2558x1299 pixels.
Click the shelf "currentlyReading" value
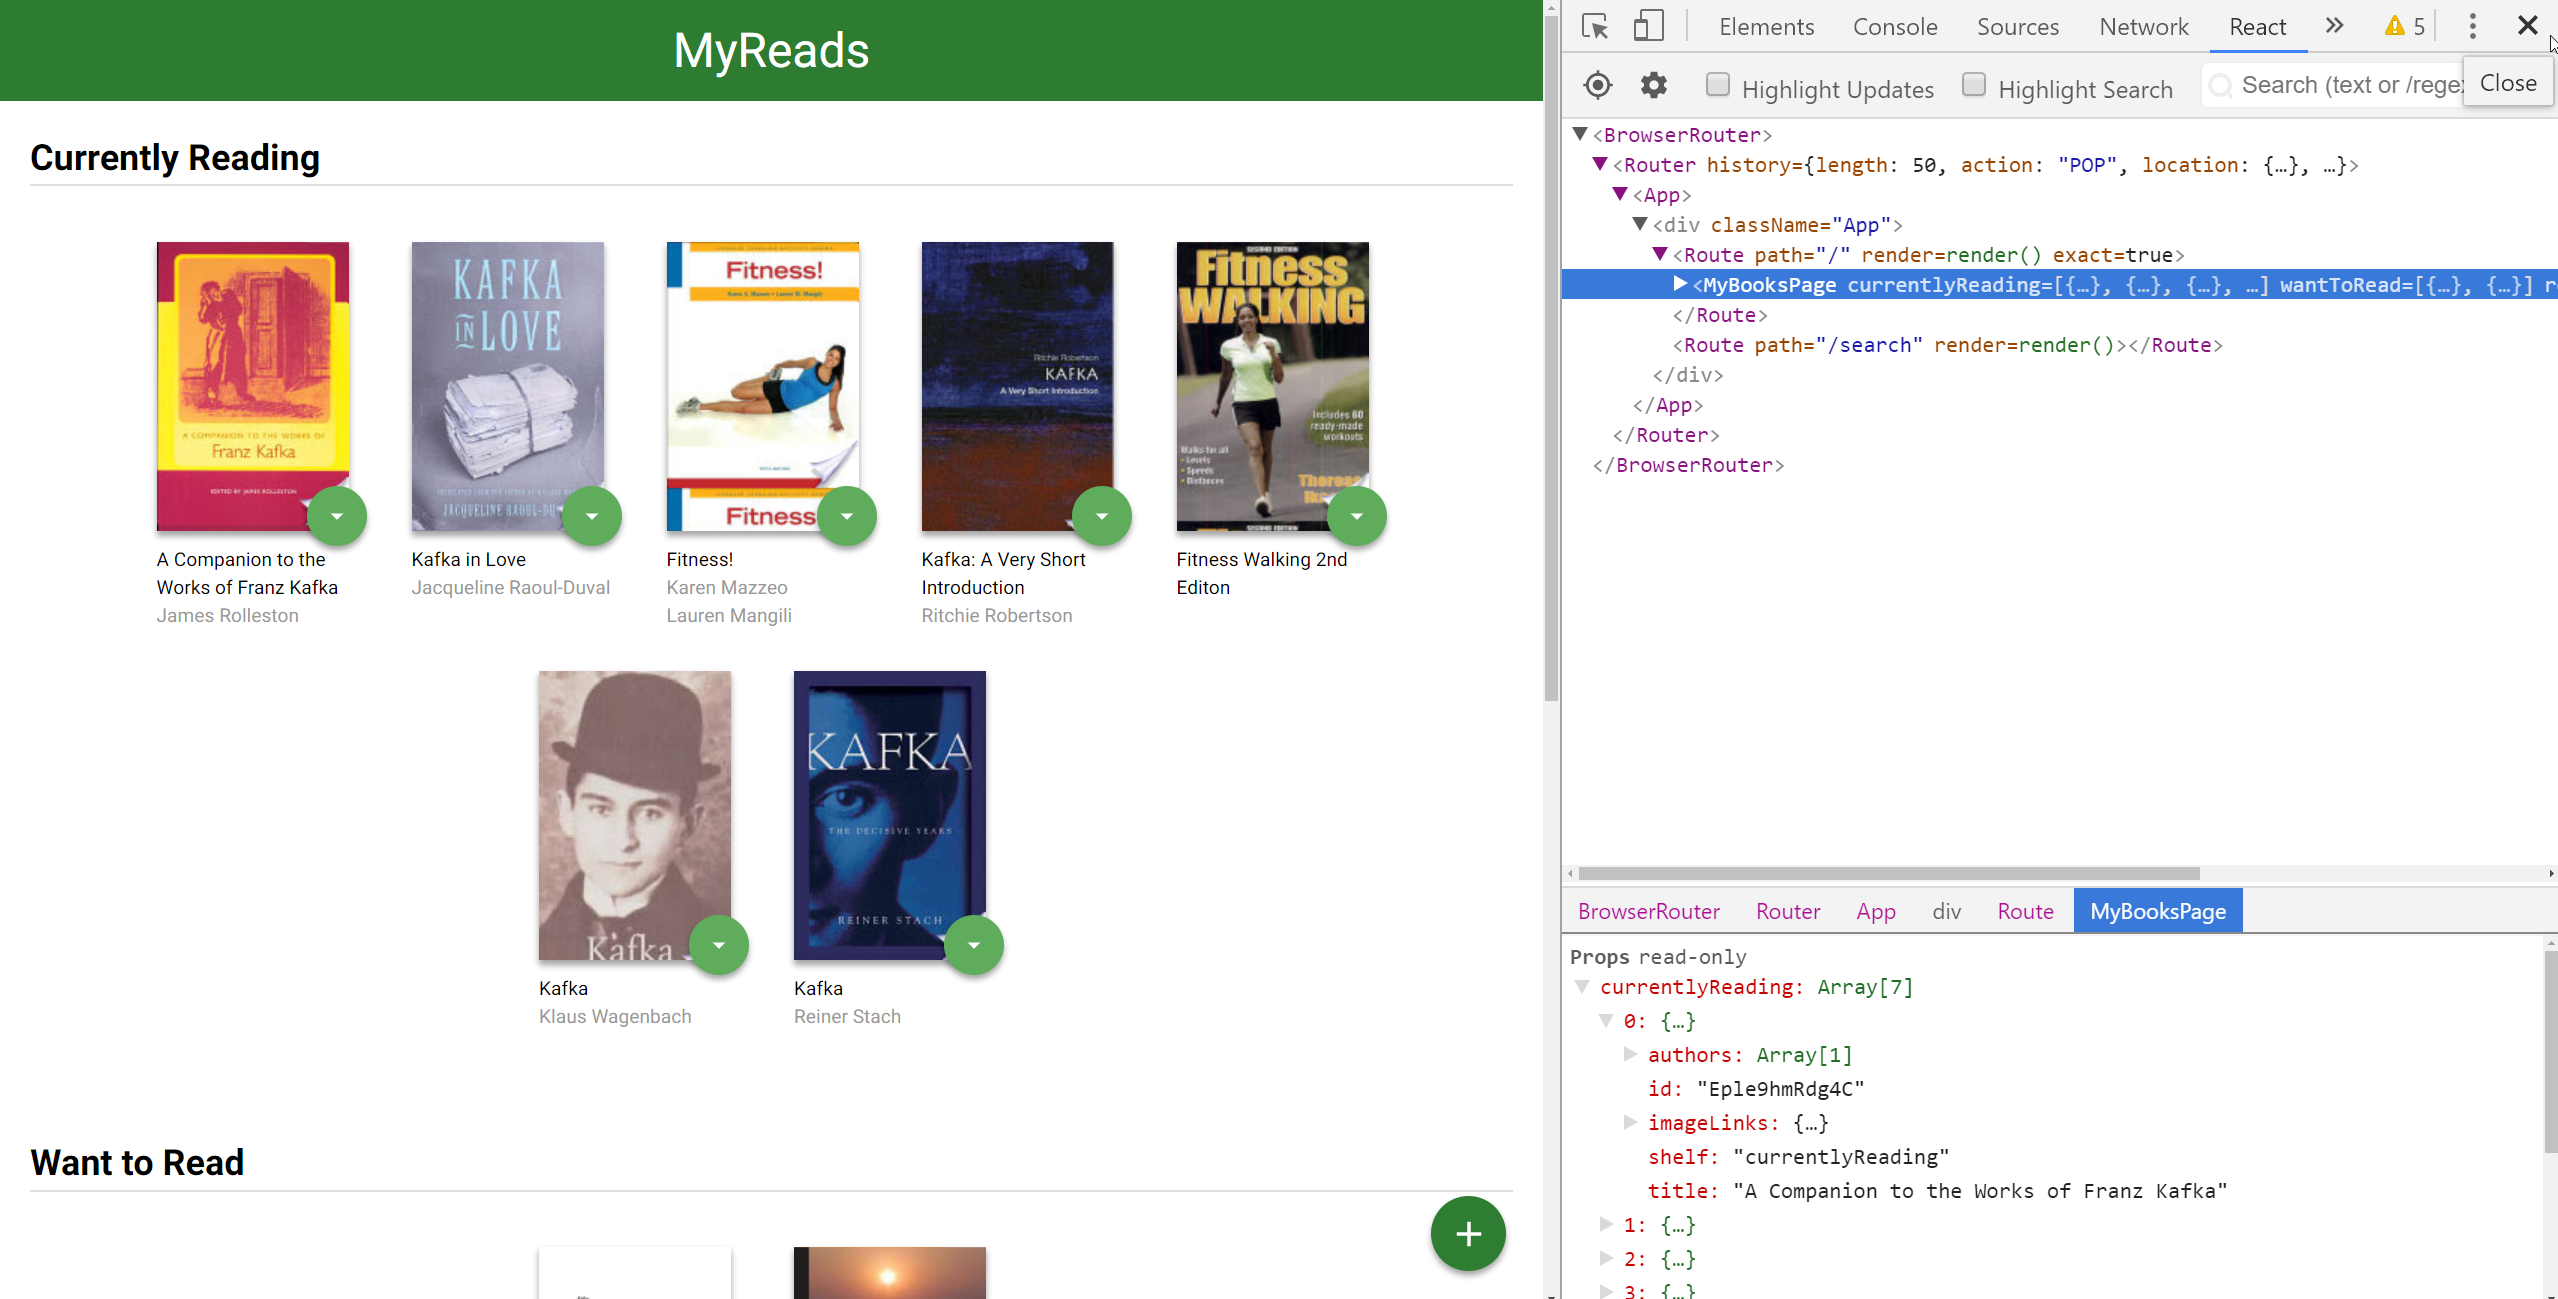[x=1841, y=1157]
